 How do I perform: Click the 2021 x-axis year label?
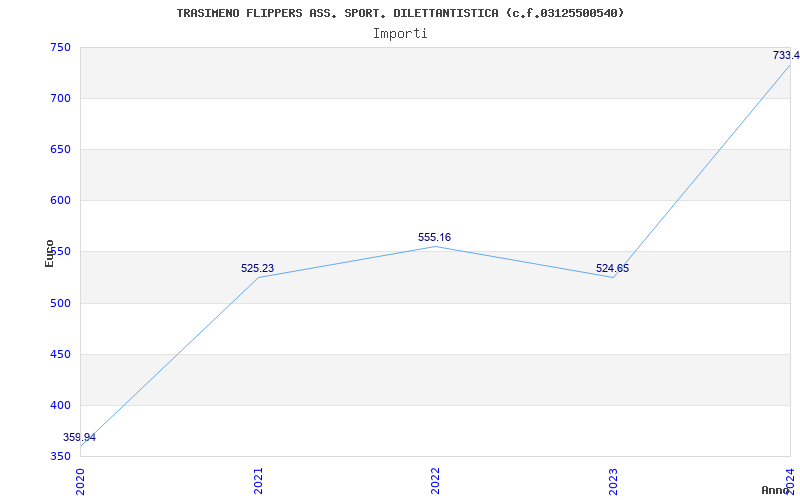click(258, 479)
